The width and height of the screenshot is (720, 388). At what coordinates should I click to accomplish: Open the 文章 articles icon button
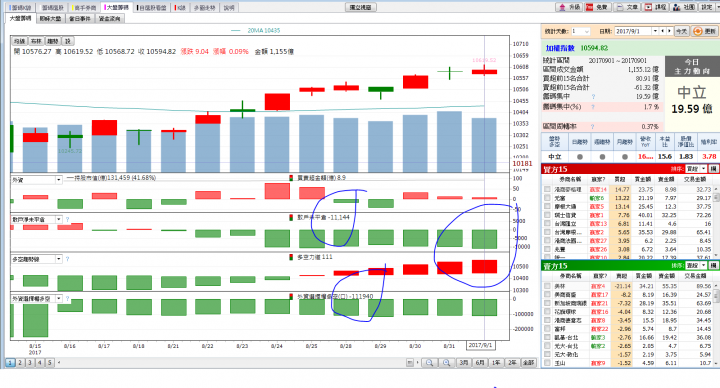point(627,7)
